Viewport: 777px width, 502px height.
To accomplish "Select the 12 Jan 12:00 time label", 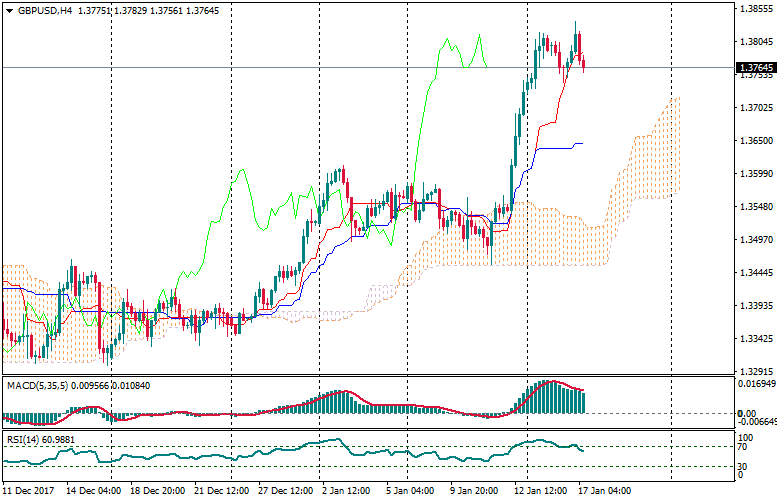I will 540,492.
